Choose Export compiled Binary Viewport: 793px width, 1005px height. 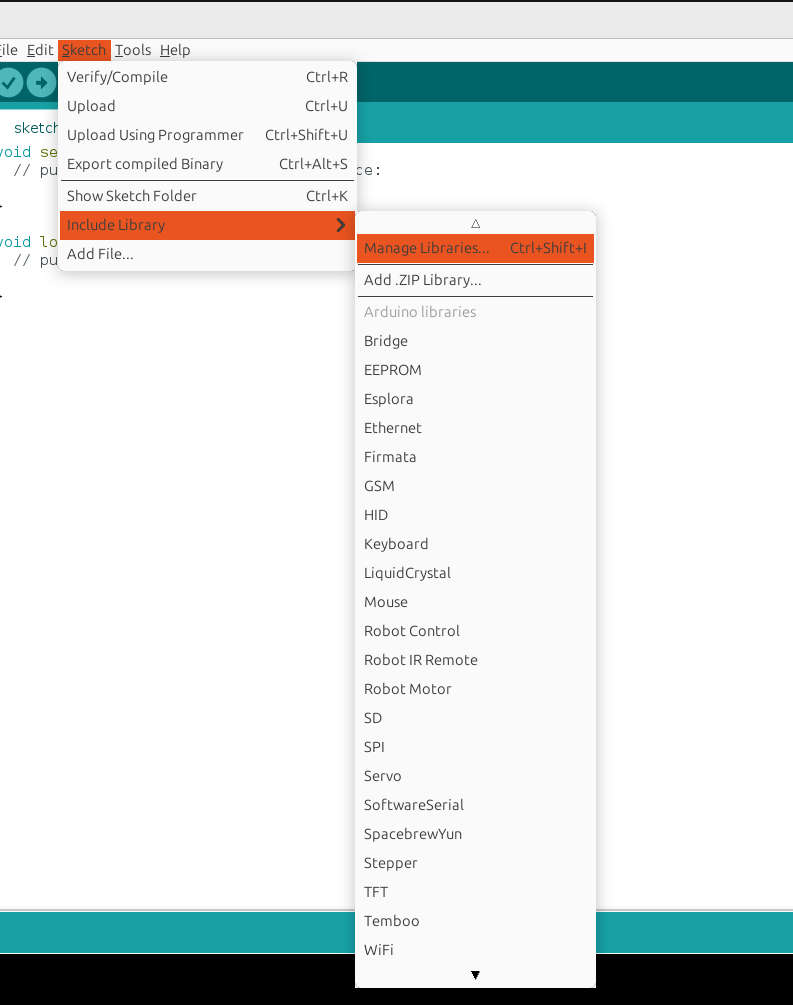coord(207,164)
